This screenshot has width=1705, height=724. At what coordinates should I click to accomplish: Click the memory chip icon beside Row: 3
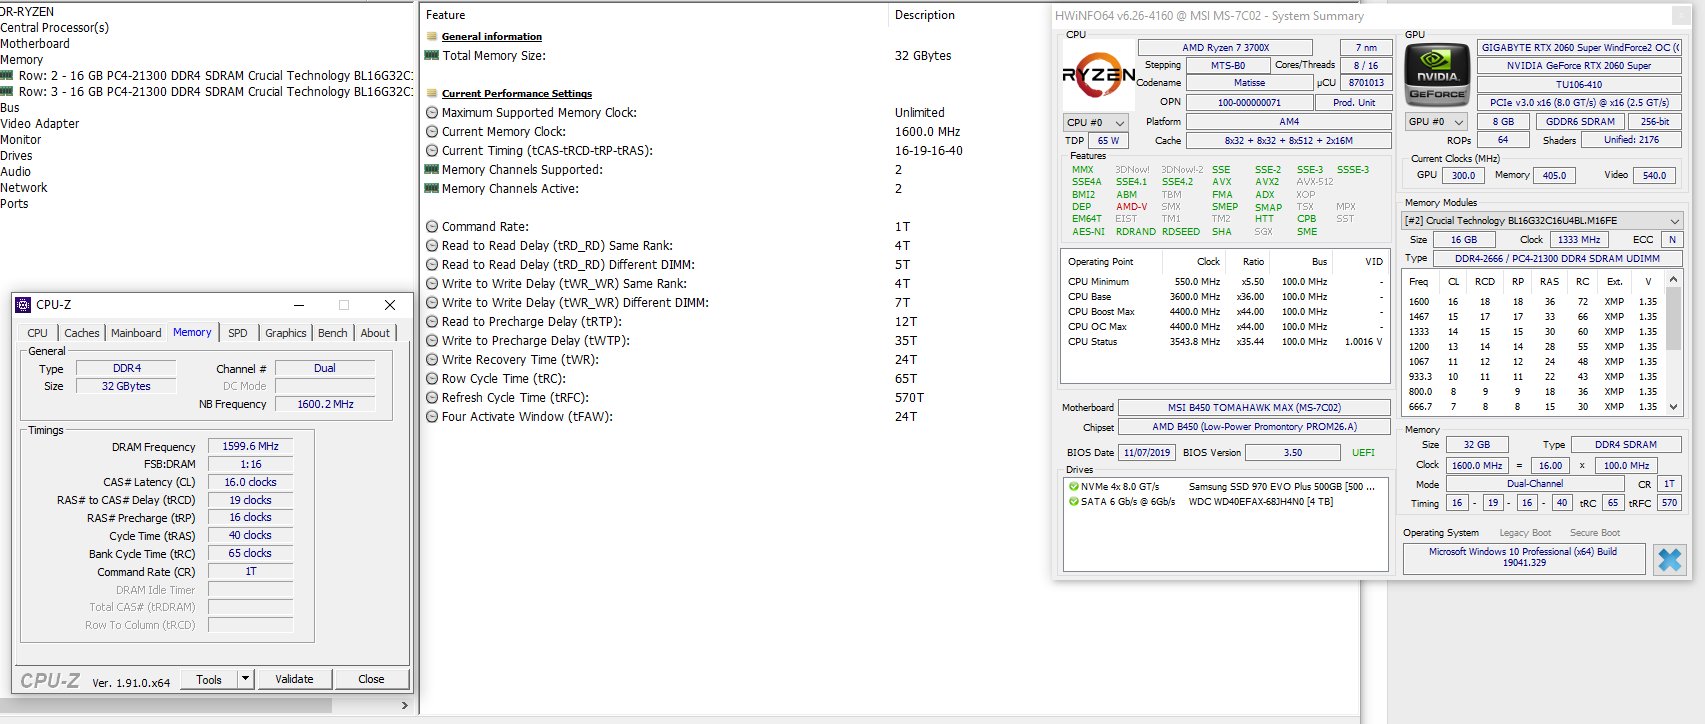[7, 91]
